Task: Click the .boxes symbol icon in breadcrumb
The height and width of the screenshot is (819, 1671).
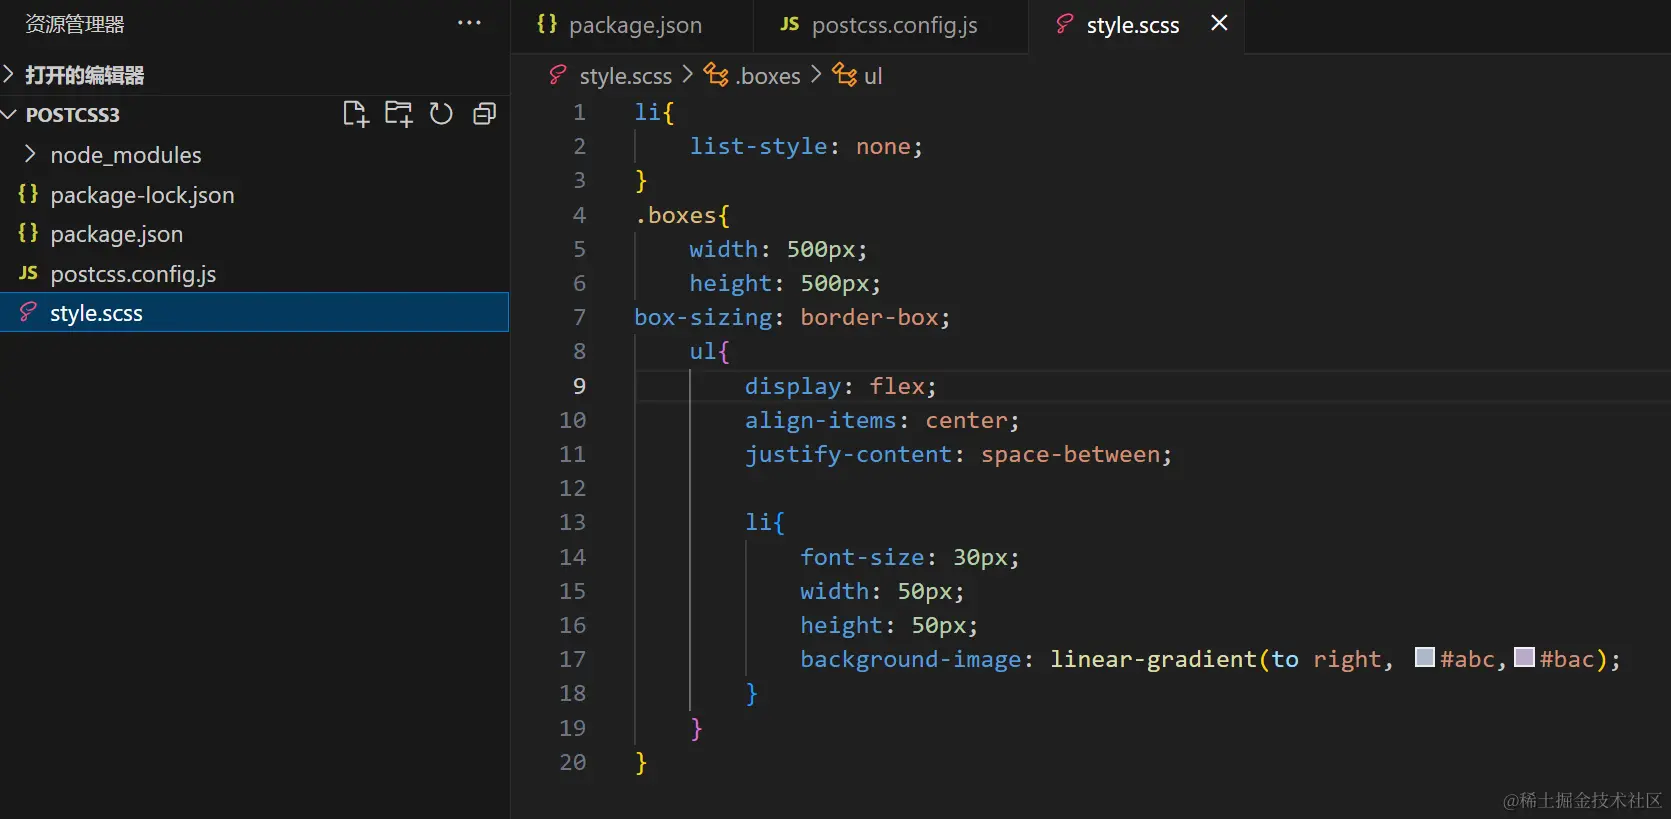Action: tap(716, 75)
